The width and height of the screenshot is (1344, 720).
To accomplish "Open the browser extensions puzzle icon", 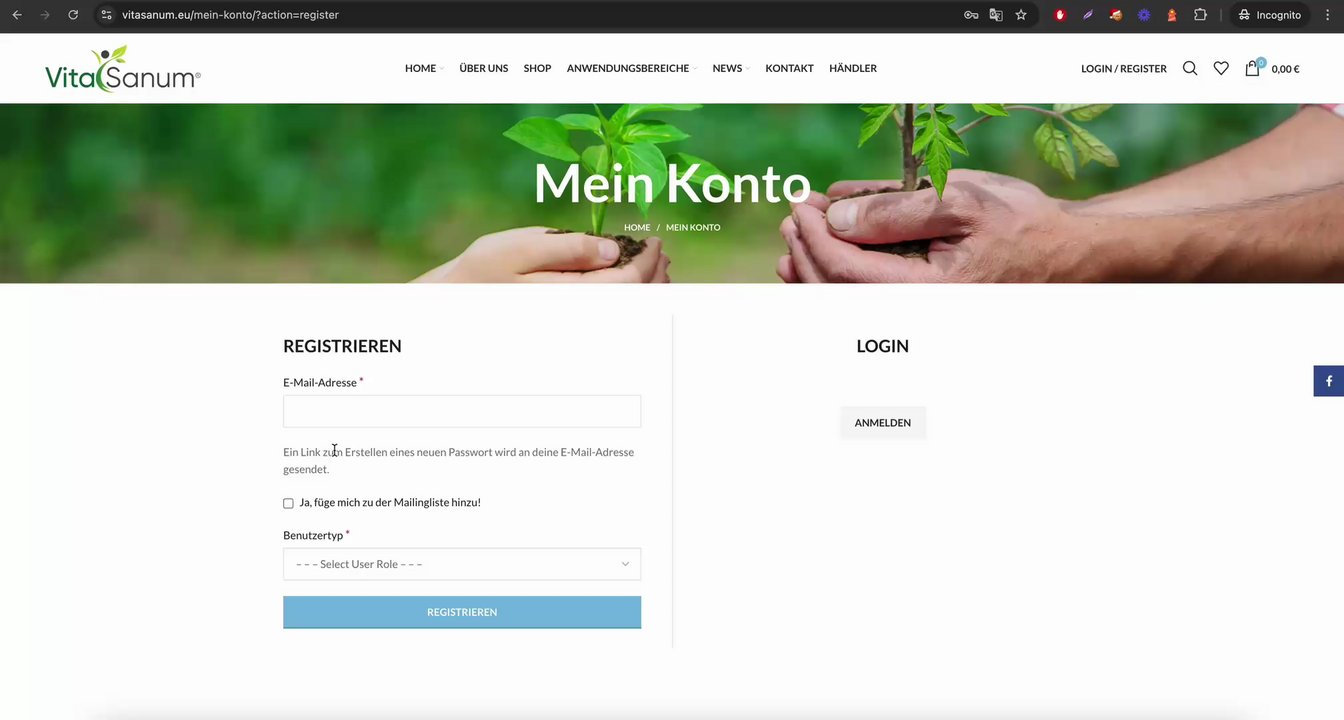I will 1200,15.
